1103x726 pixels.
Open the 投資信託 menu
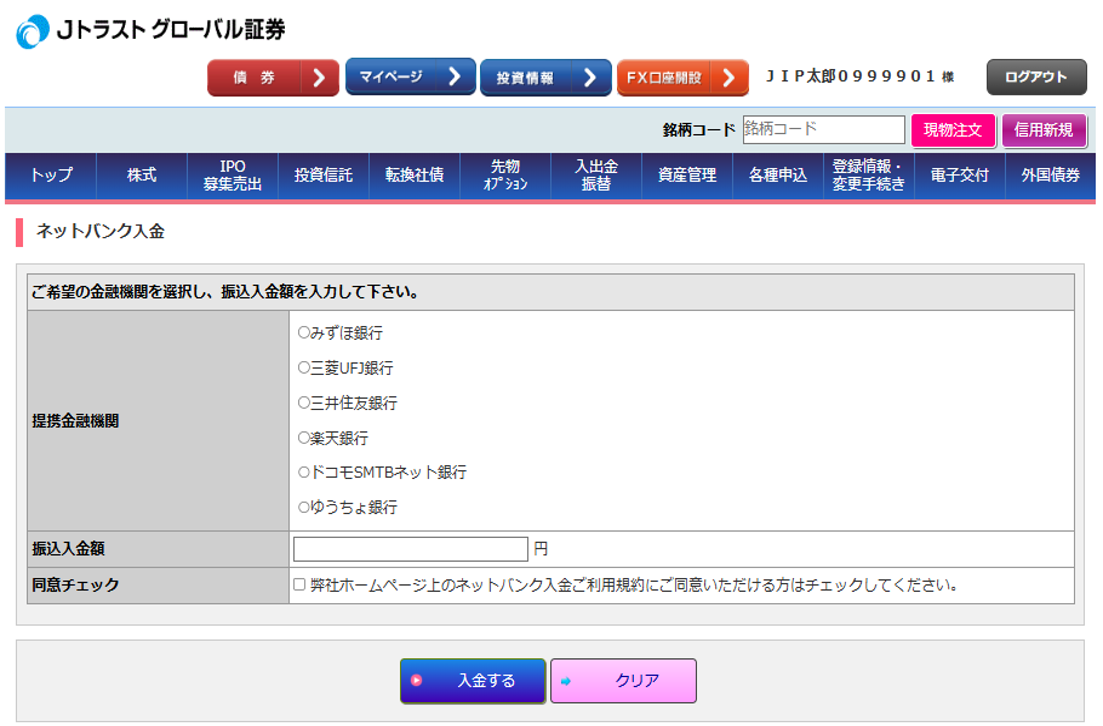323,175
